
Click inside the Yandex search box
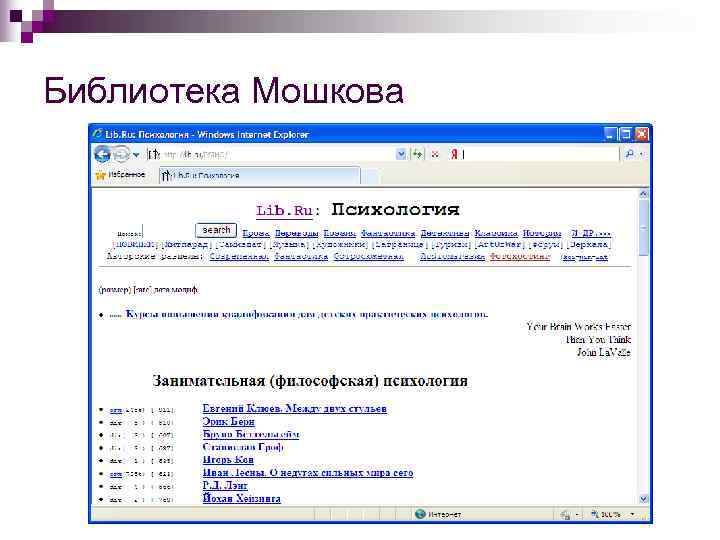pyautogui.click(x=540, y=155)
